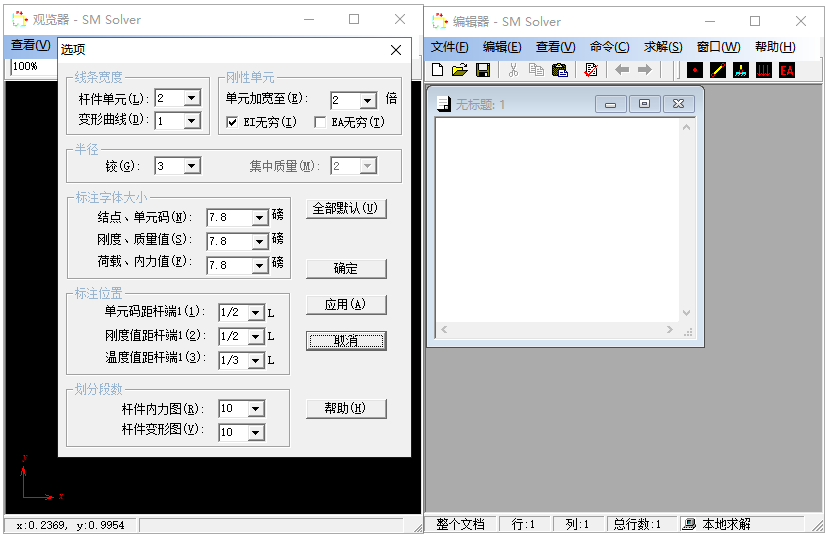
Task: Click the Copy icon in the editor toolbar
Action: (x=537, y=70)
